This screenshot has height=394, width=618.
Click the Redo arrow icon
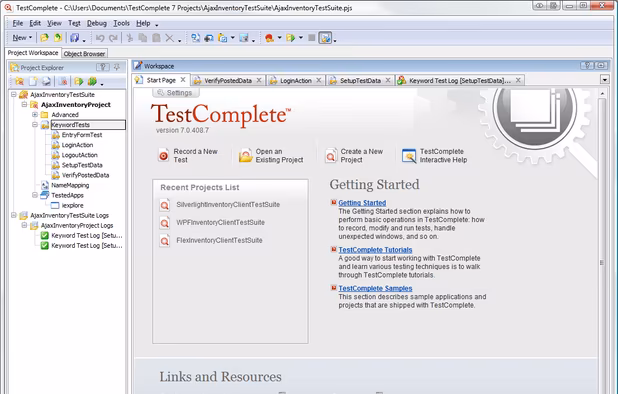tap(114, 38)
